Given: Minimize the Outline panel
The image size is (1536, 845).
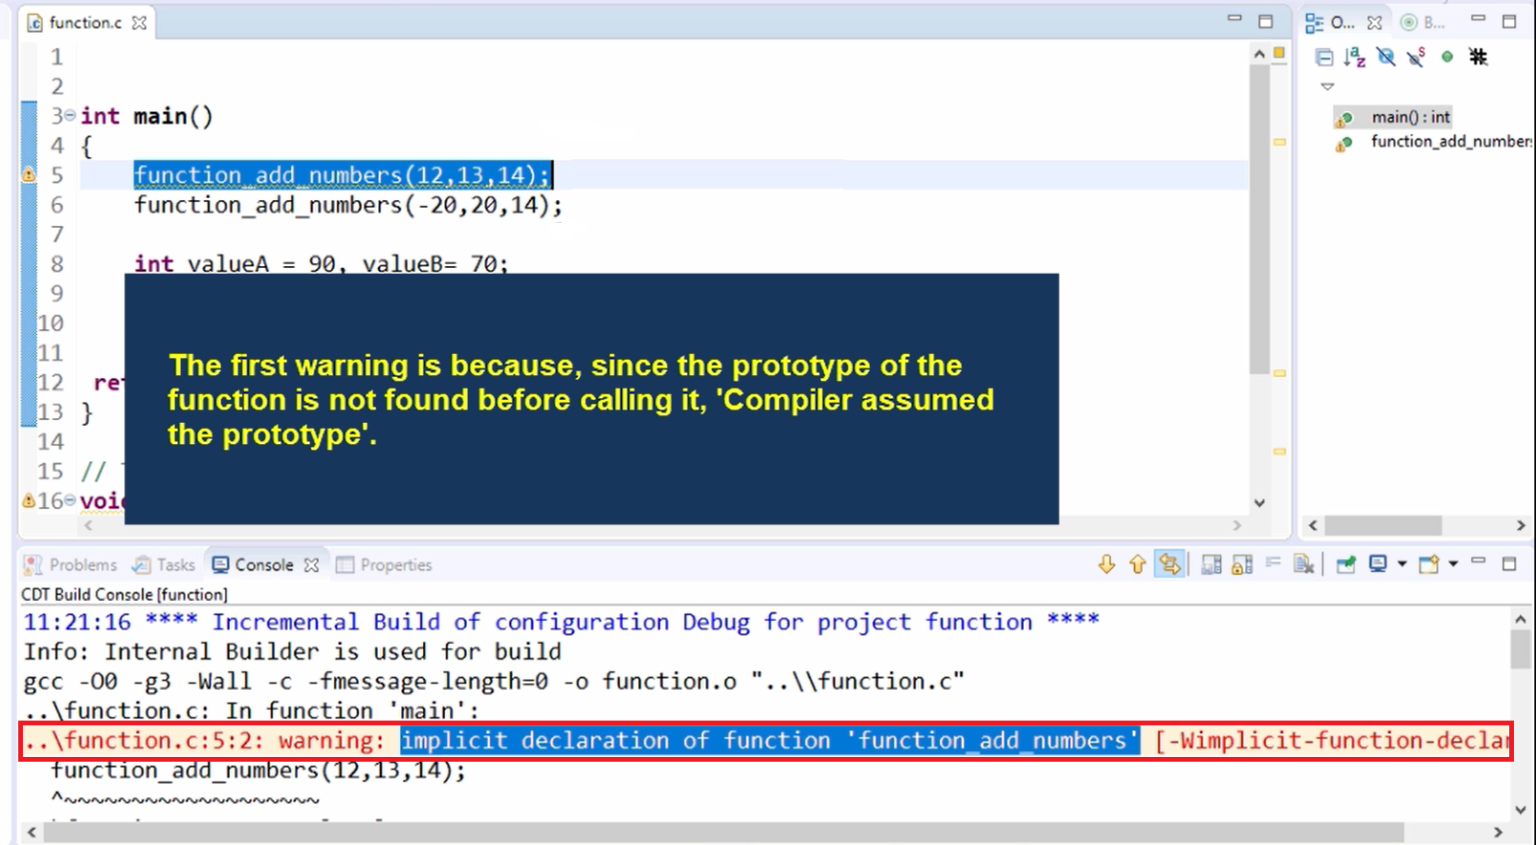Looking at the screenshot, I should pos(1478,19).
